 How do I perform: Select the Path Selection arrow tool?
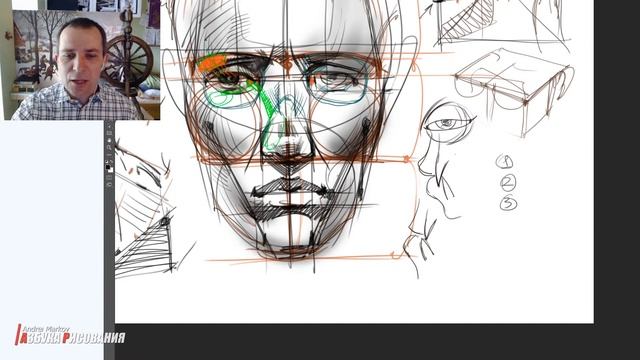click(109, 127)
